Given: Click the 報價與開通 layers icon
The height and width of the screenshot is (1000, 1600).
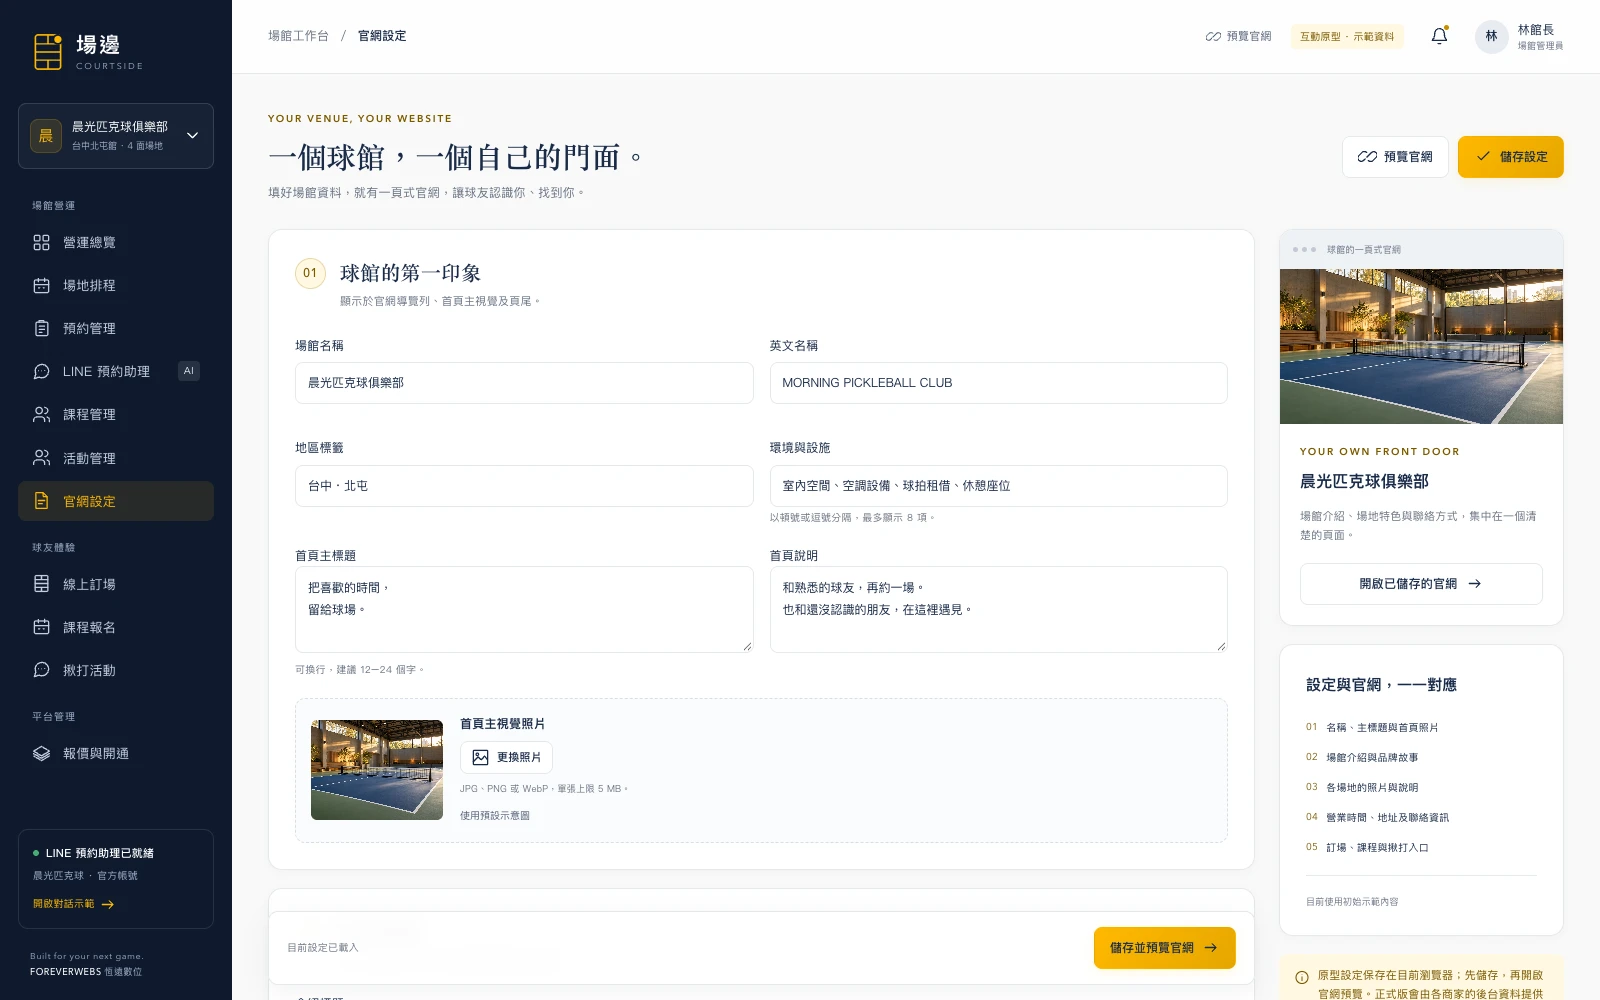Looking at the screenshot, I should click(x=41, y=753).
